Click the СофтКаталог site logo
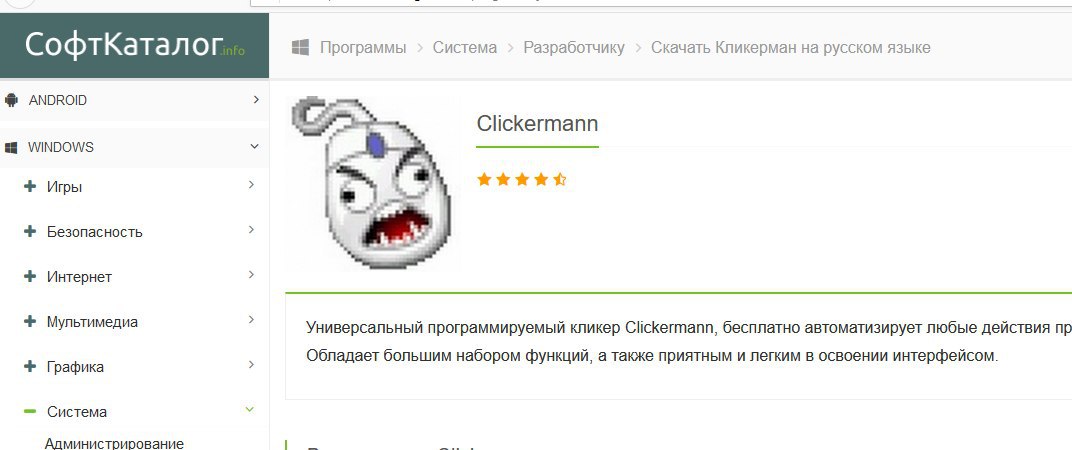 [x=135, y=45]
